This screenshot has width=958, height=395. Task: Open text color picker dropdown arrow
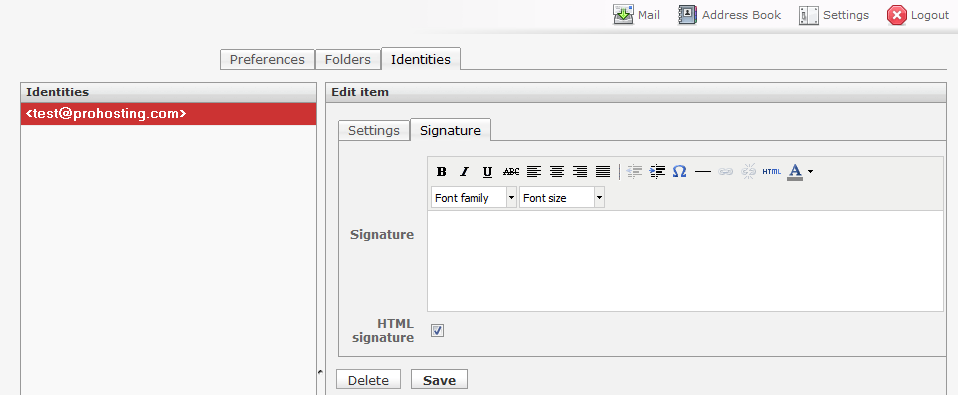pyautogui.click(x=810, y=172)
